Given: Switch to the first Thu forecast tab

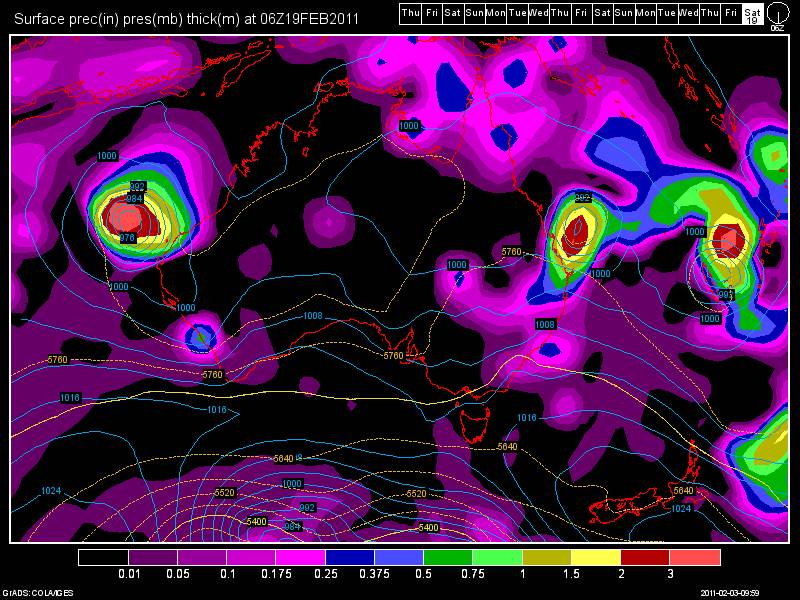Looking at the screenshot, I should pyautogui.click(x=408, y=14).
